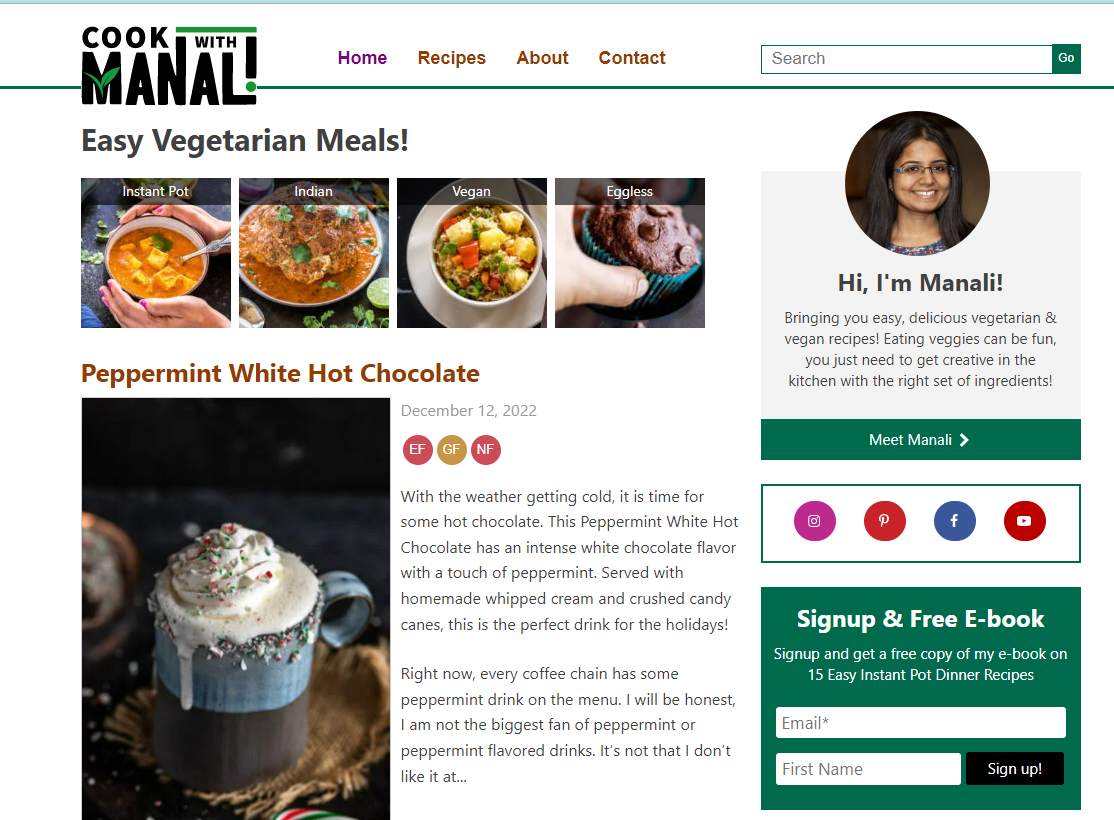The height and width of the screenshot is (820, 1114).
Task: Open the Instant Pot category thumbnail
Action: 156,253
